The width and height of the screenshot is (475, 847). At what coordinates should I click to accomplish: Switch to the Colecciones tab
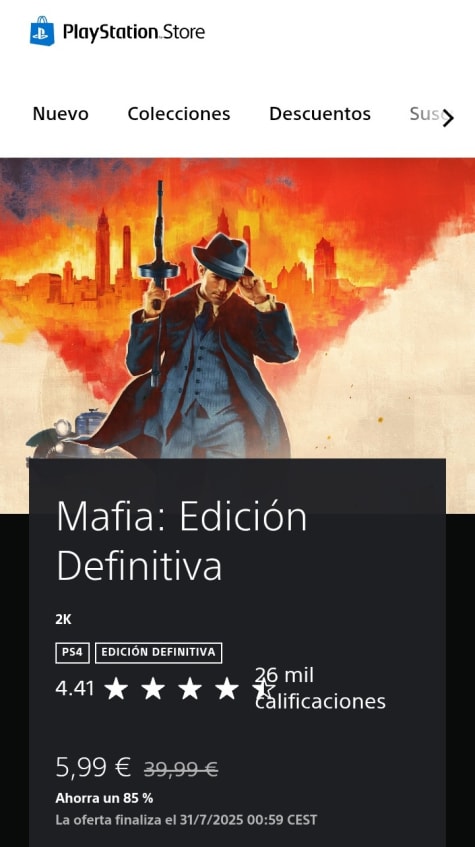[179, 114]
